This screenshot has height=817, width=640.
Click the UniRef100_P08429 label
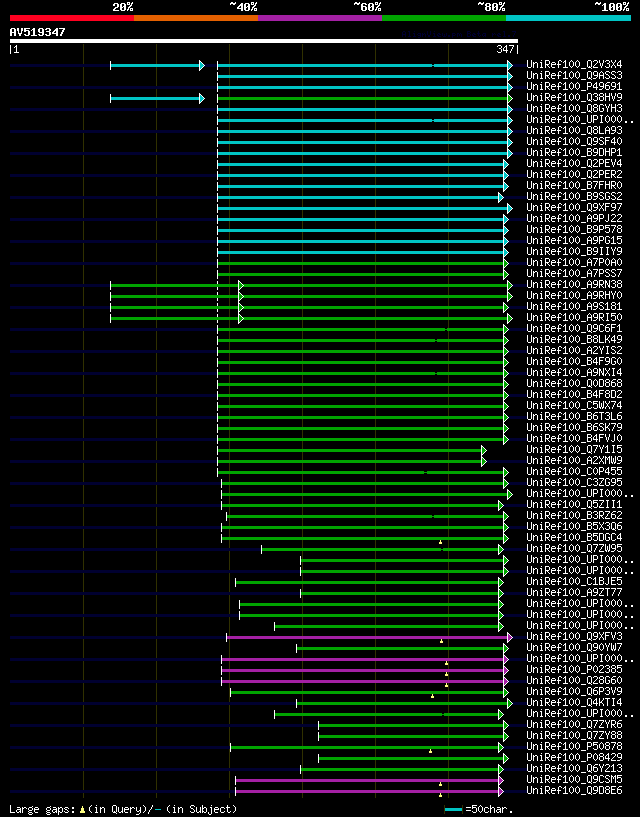pyautogui.click(x=574, y=757)
